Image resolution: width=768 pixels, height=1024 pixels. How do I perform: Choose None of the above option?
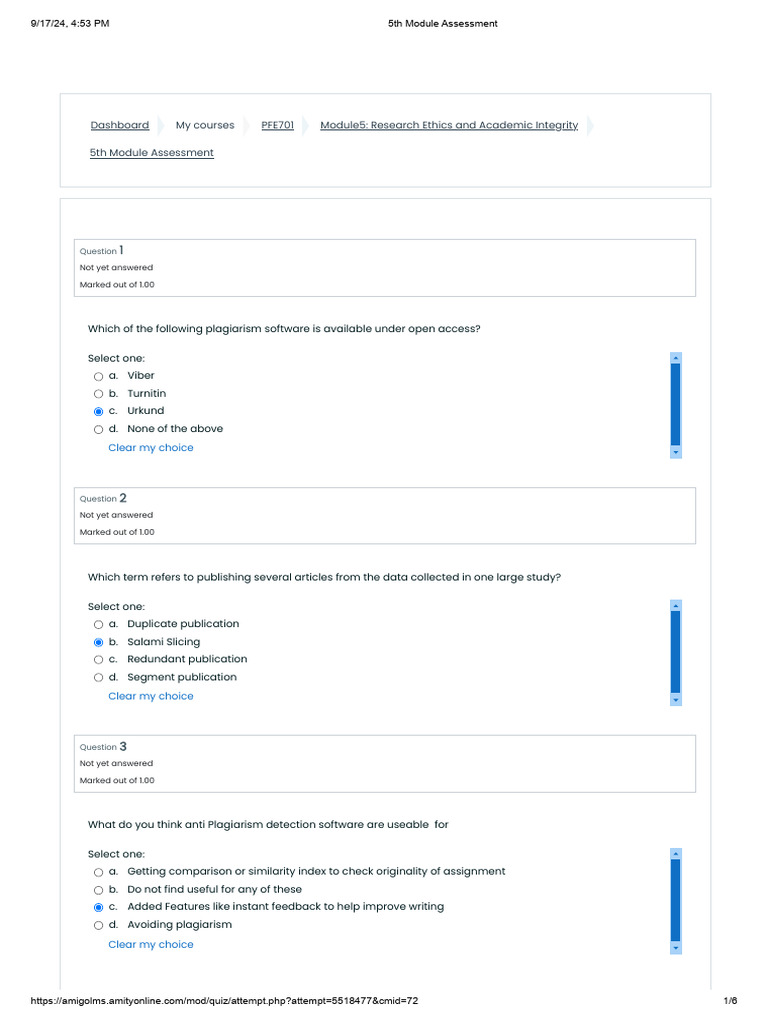[x=99, y=429]
